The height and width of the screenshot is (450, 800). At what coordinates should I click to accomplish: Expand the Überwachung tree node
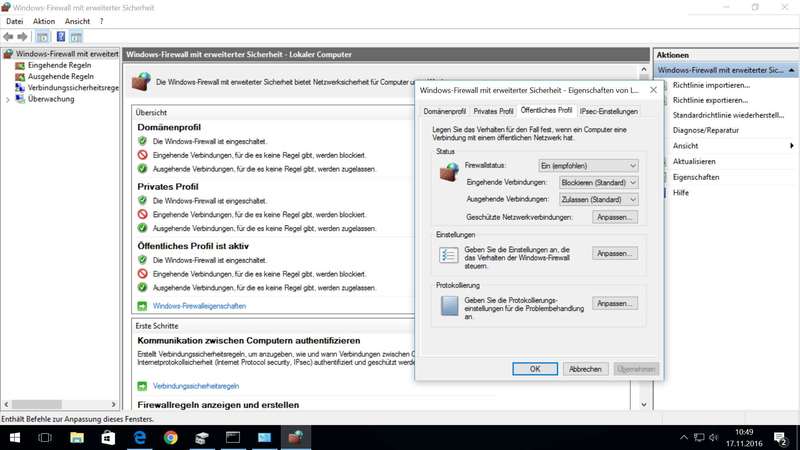tap(8, 99)
